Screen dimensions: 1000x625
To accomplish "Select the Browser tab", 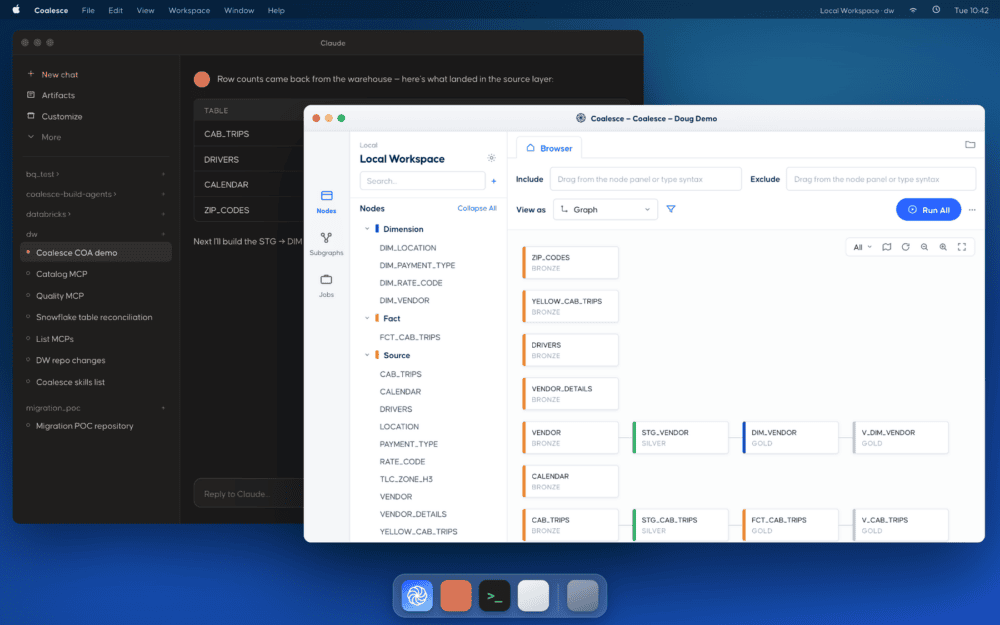I will pyautogui.click(x=549, y=148).
